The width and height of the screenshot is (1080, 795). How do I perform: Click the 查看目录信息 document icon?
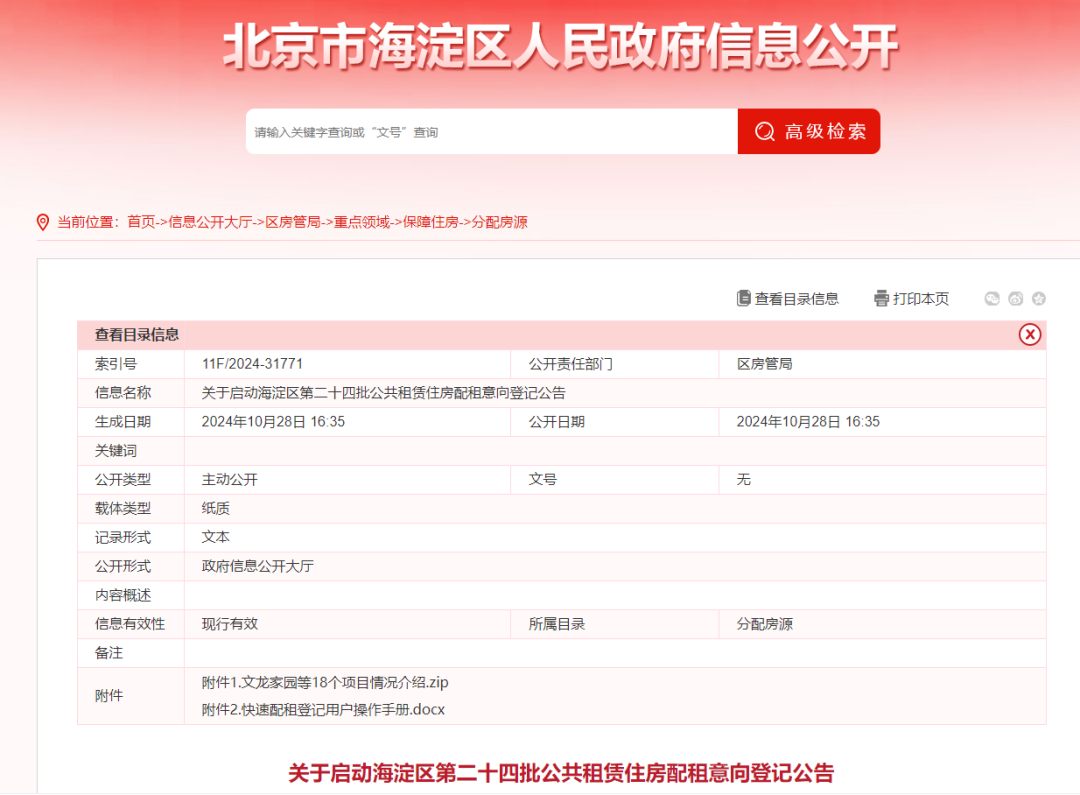click(x=743, y=298)
